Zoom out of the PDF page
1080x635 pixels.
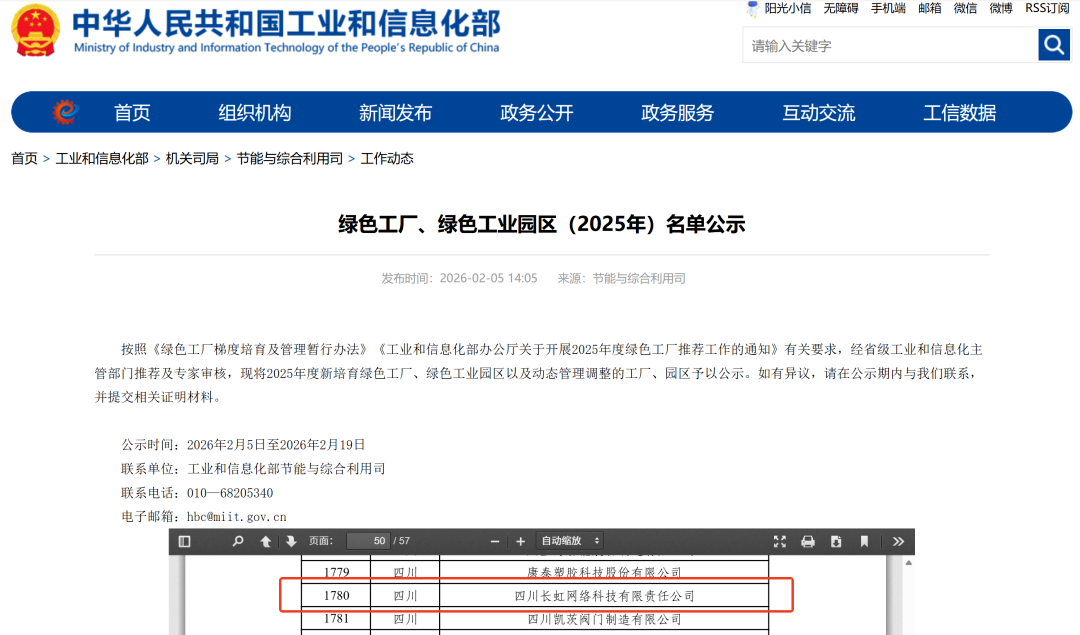tap(493, 540)
